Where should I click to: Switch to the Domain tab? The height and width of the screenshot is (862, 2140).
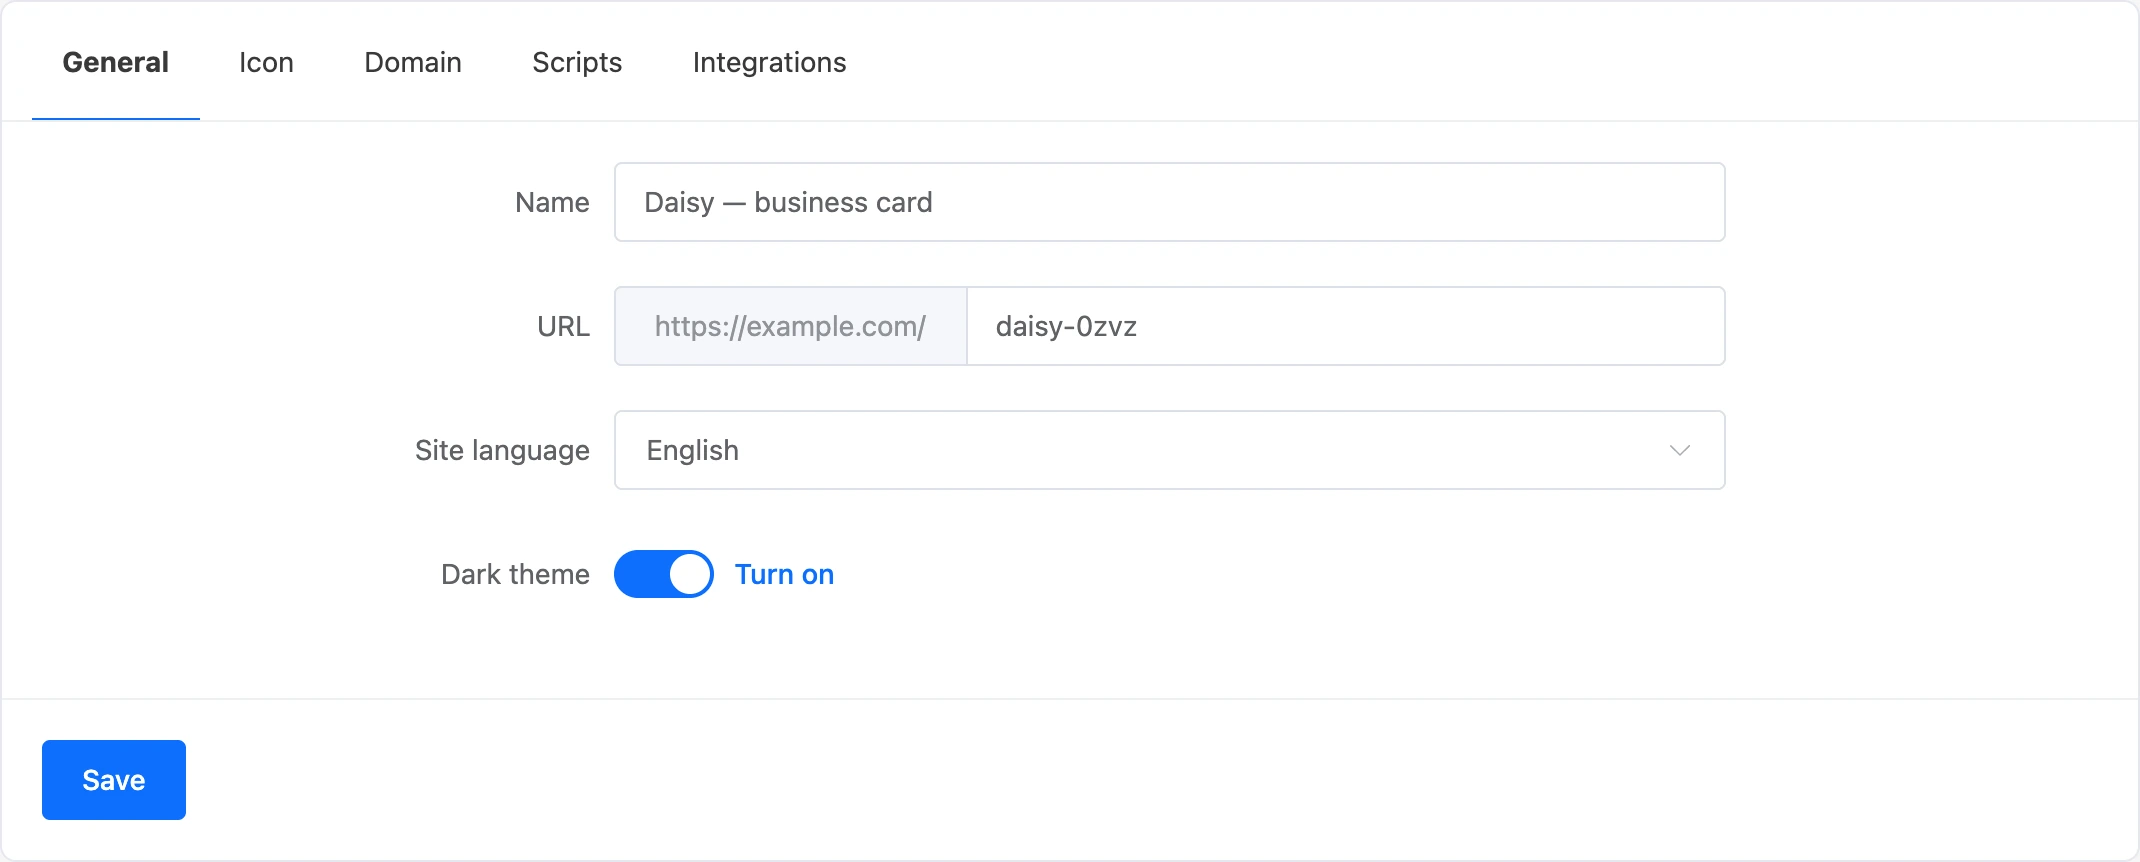pos(413,62)
